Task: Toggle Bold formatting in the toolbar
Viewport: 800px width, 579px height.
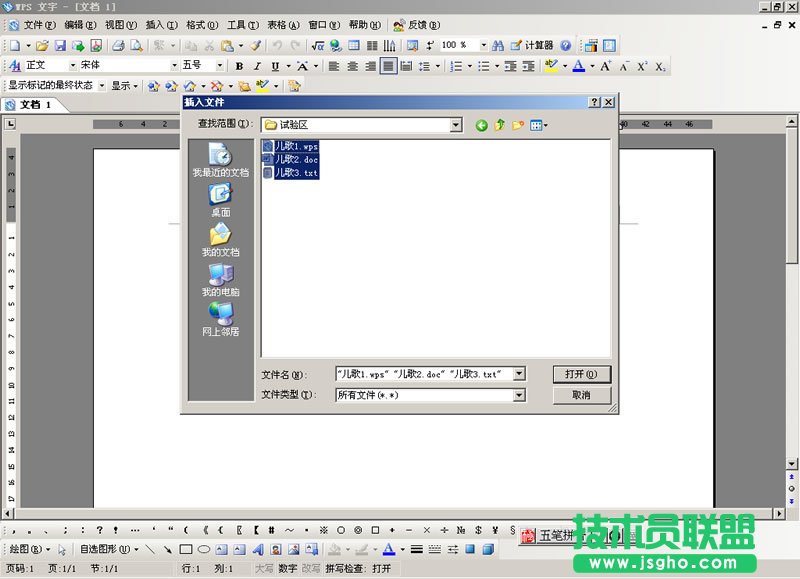Action: tap(240, 66)
